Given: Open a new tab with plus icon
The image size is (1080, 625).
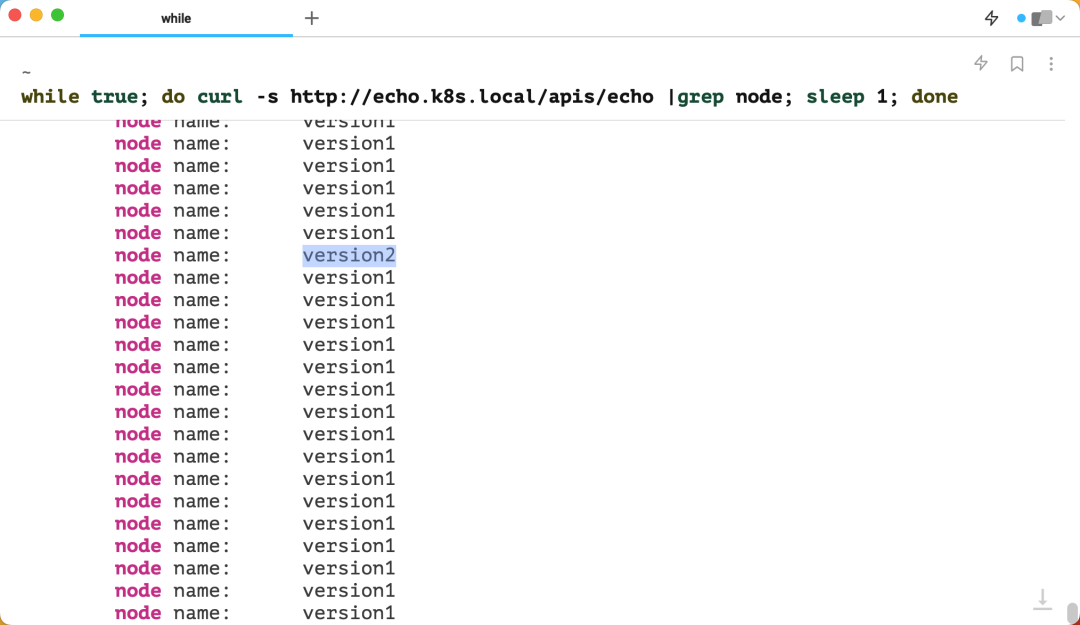Looking at the screenshot, I should (x=311, y=19).
